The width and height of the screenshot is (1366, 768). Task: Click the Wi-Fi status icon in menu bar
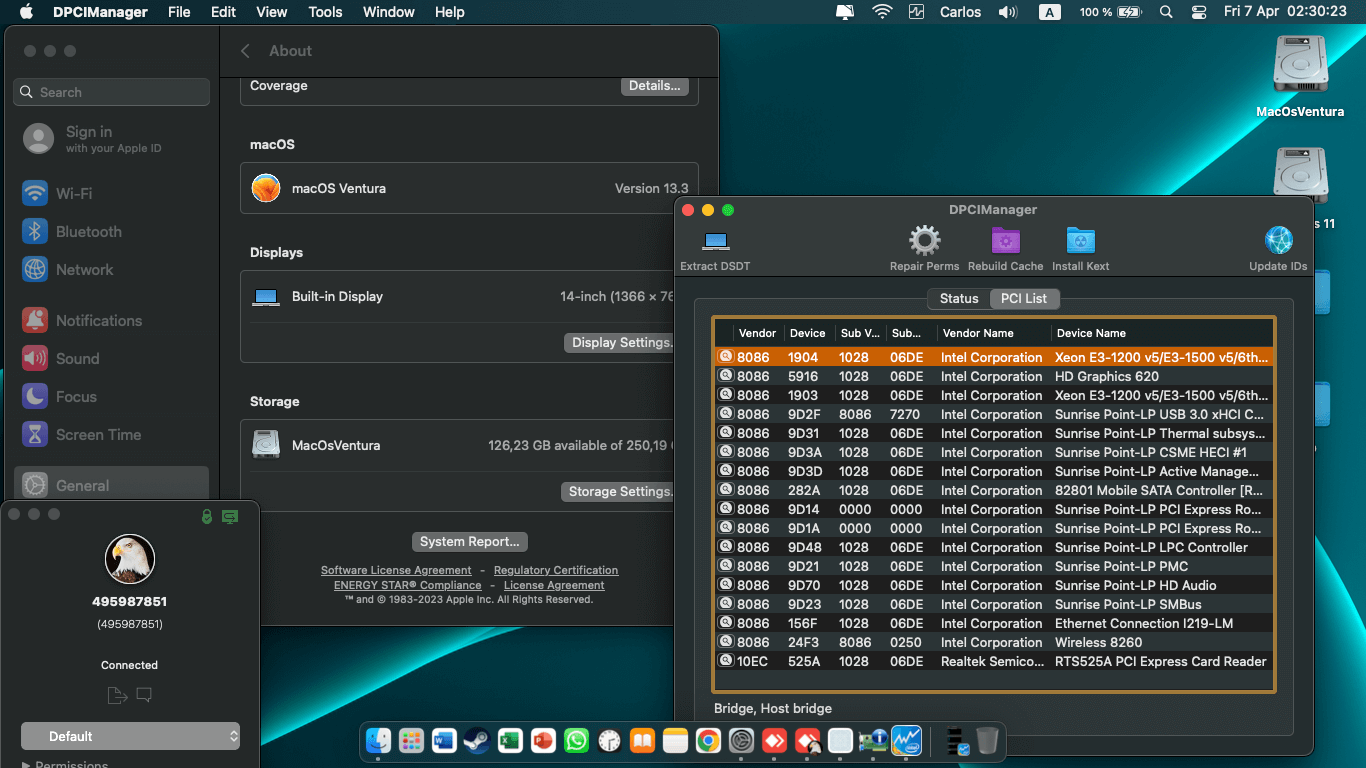882,12
